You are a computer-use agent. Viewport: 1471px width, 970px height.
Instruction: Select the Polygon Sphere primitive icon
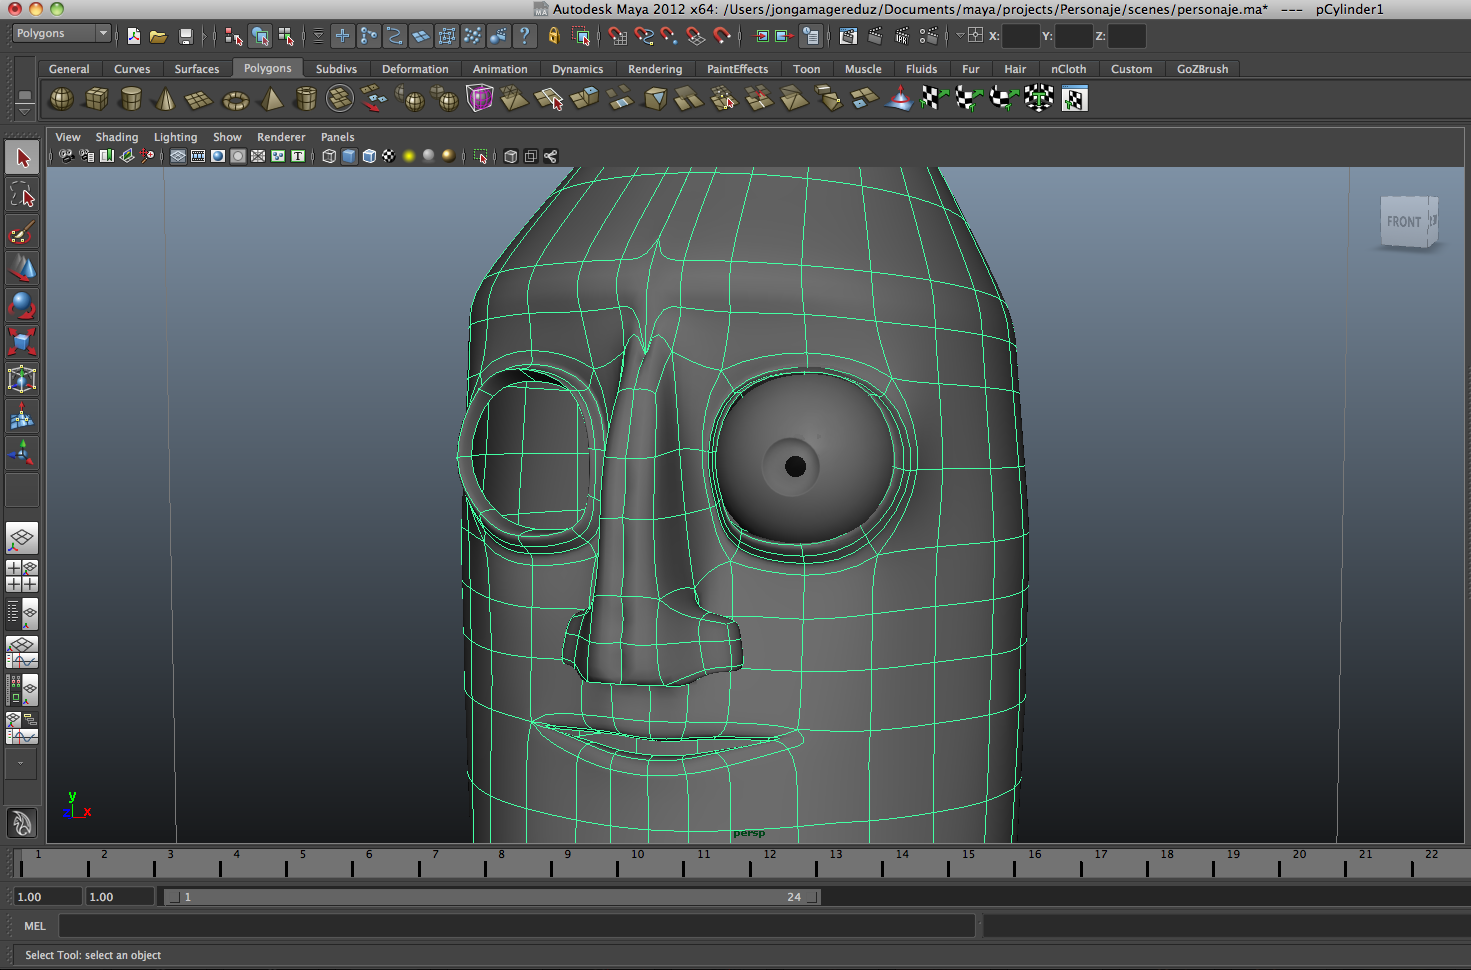coord(61,99)
